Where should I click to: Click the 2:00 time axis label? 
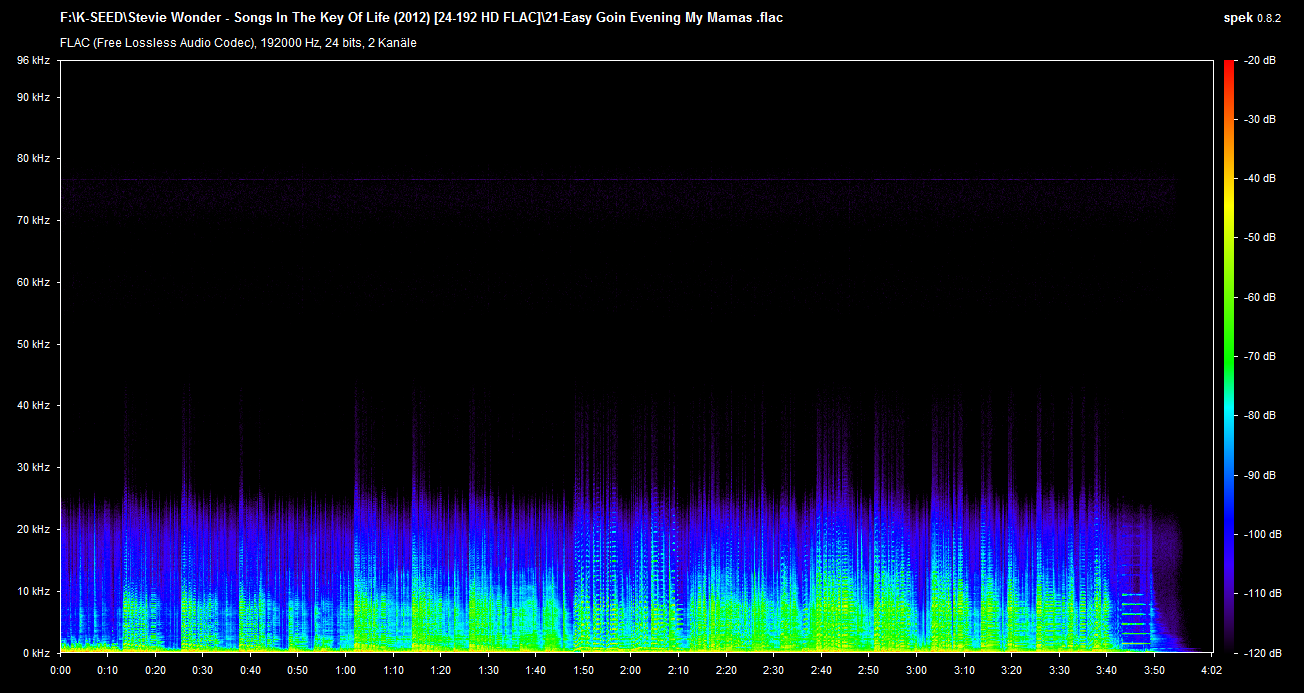point(630,670)
